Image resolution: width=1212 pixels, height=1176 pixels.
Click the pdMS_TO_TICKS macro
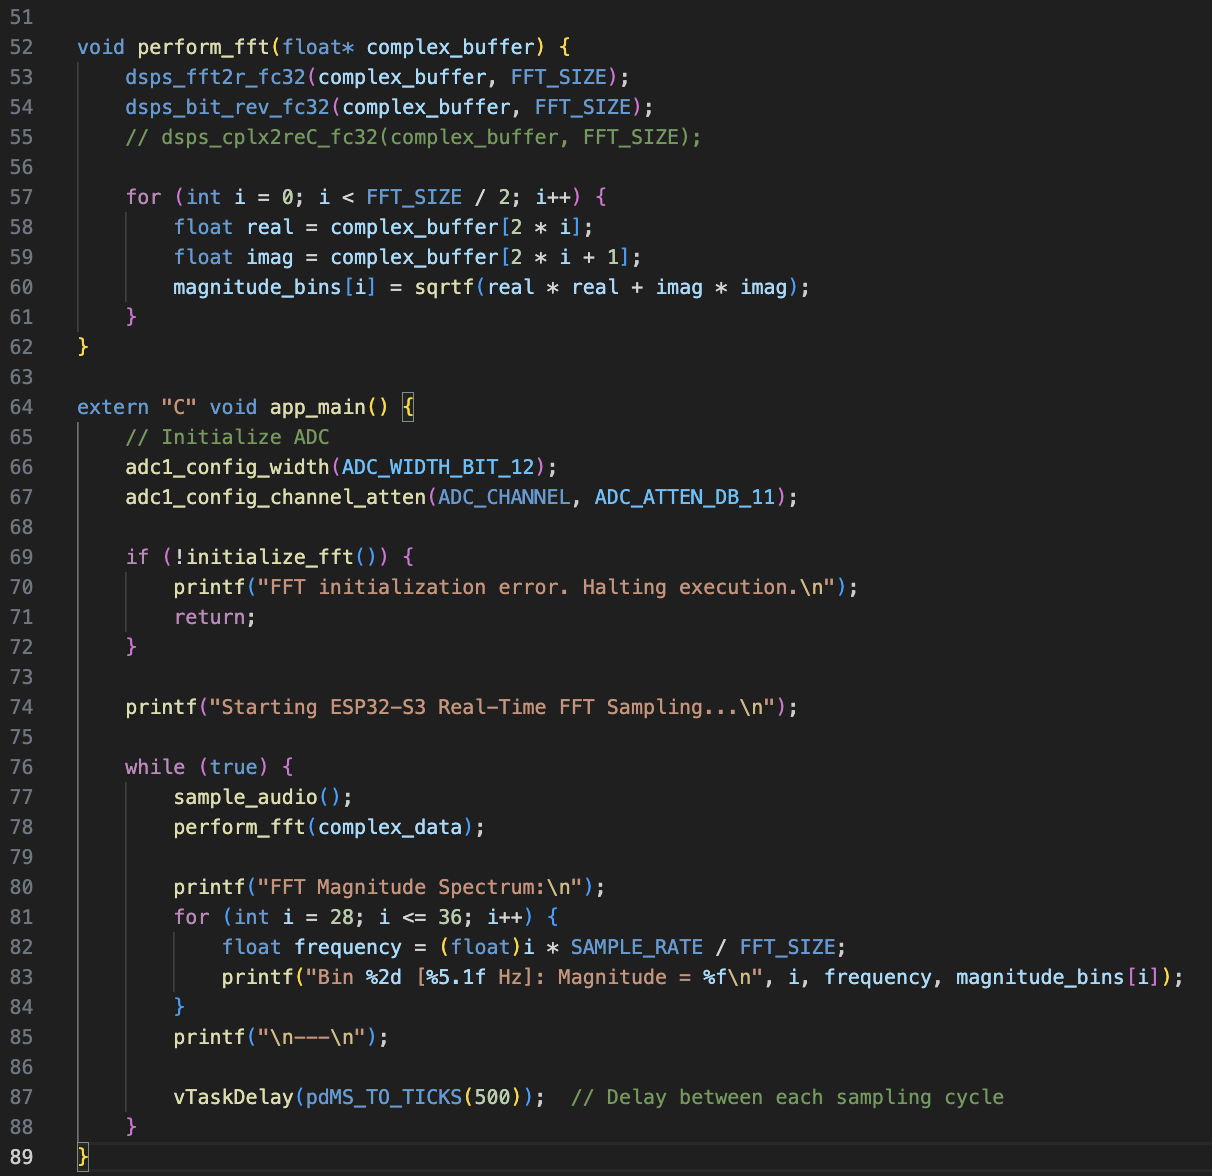[x=384, y=1097]
